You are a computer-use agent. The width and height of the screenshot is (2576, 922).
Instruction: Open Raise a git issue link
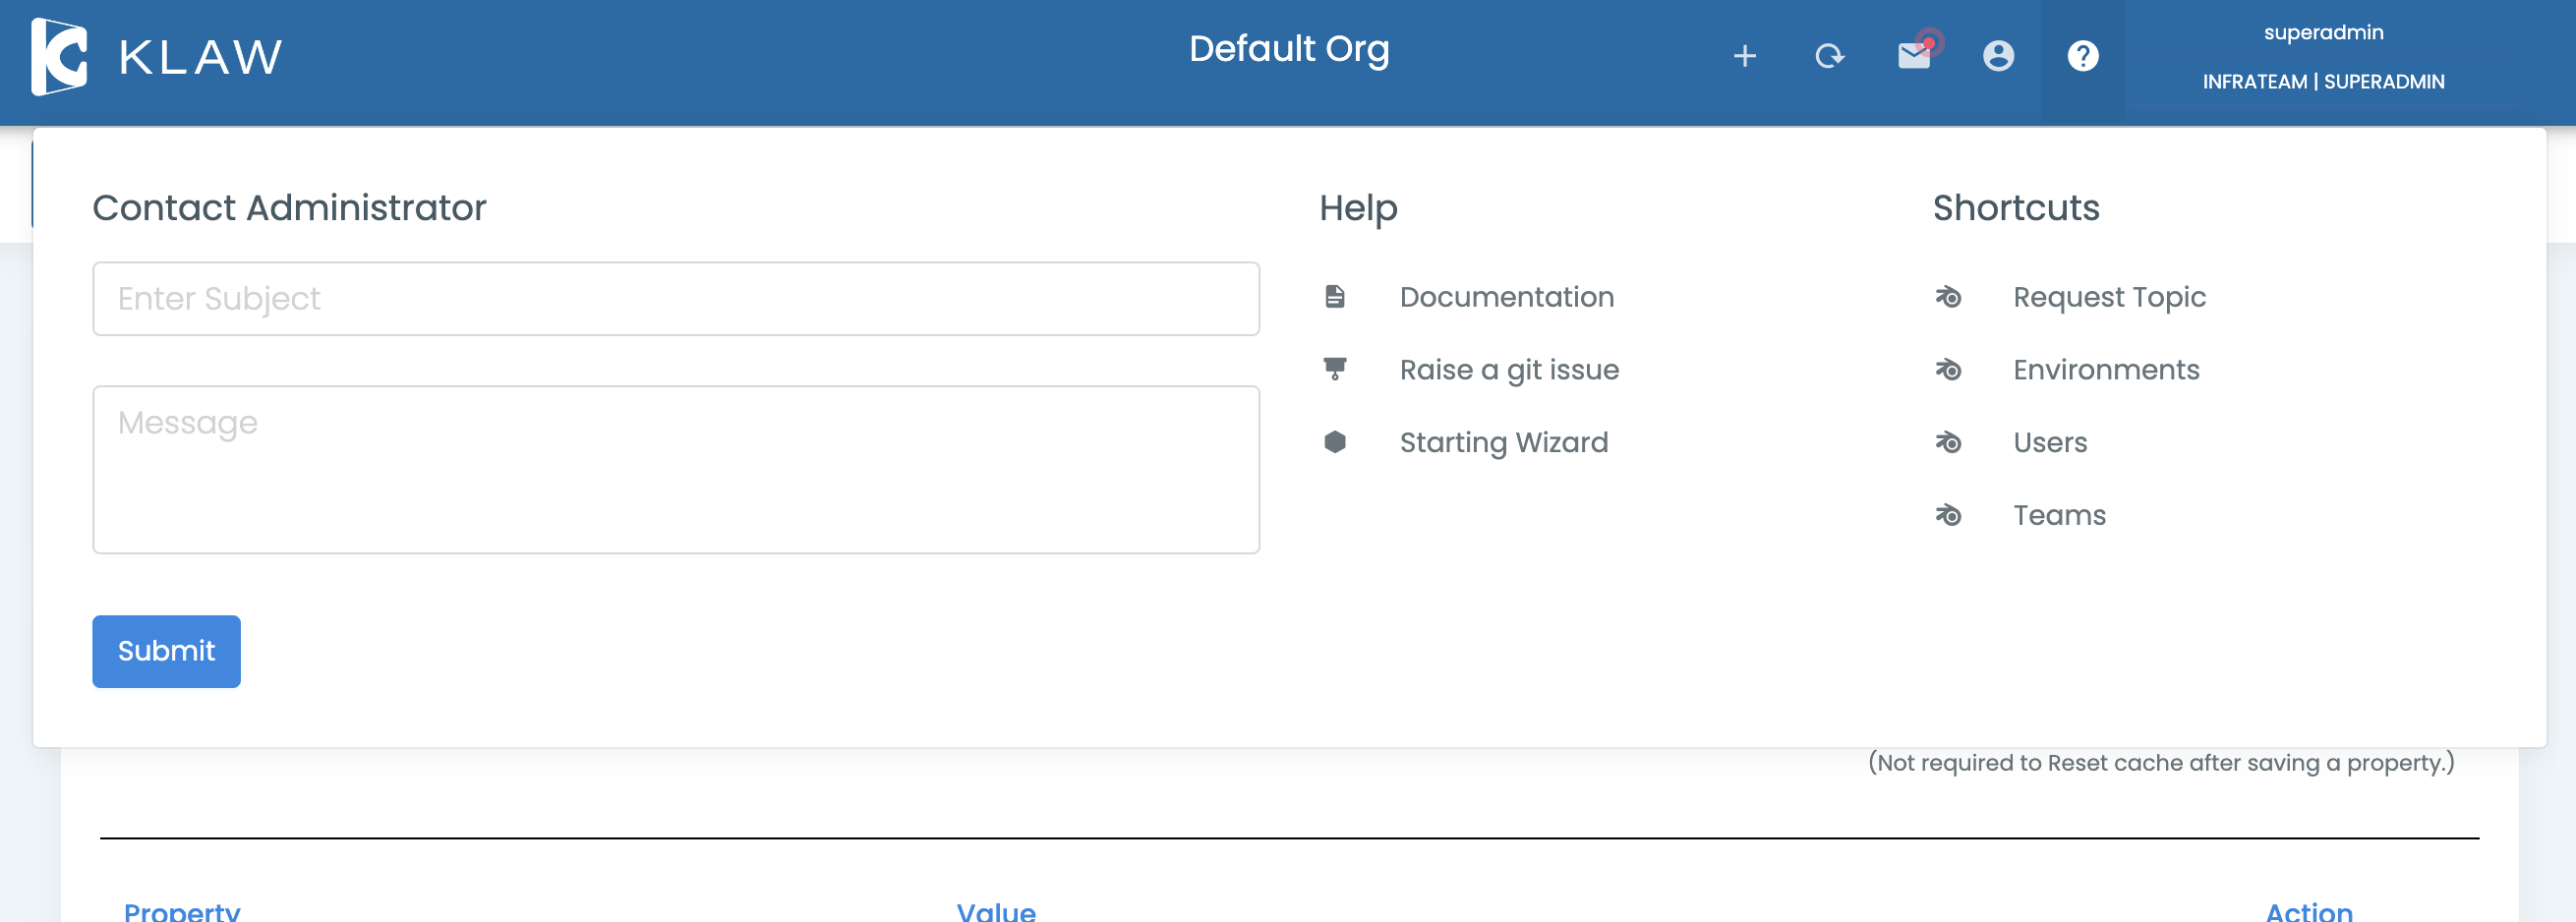coord(1508,370)
